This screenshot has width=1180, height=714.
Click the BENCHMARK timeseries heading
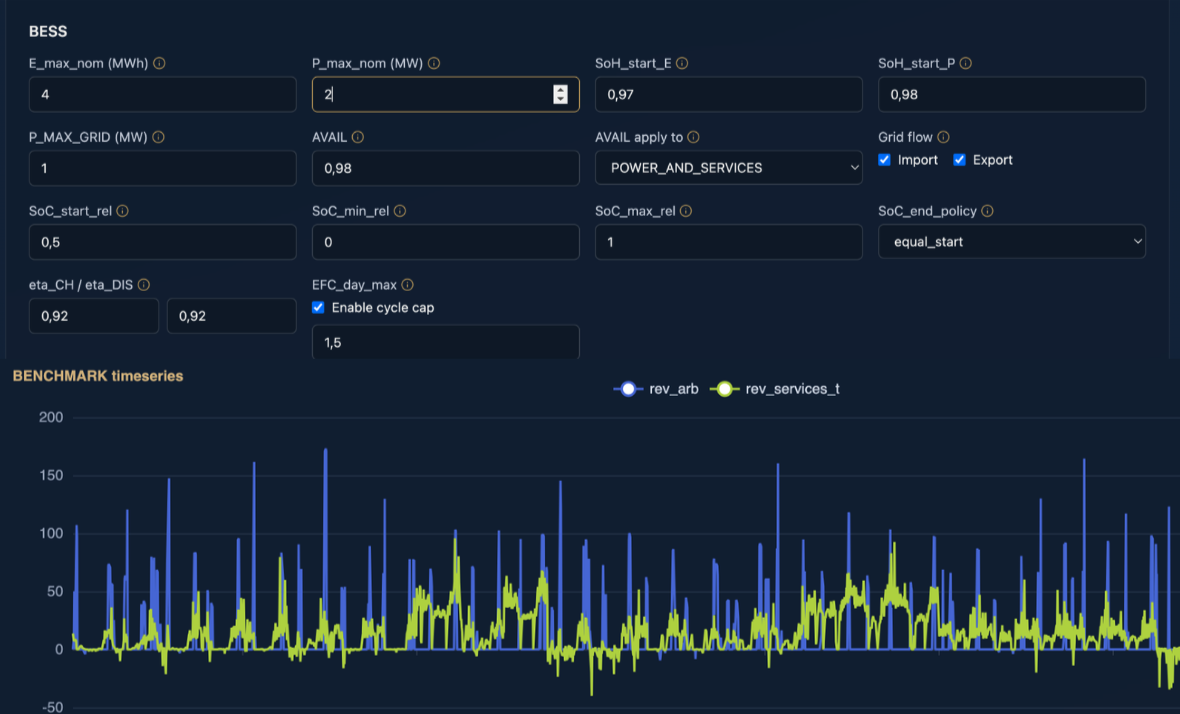pos(98,376)
